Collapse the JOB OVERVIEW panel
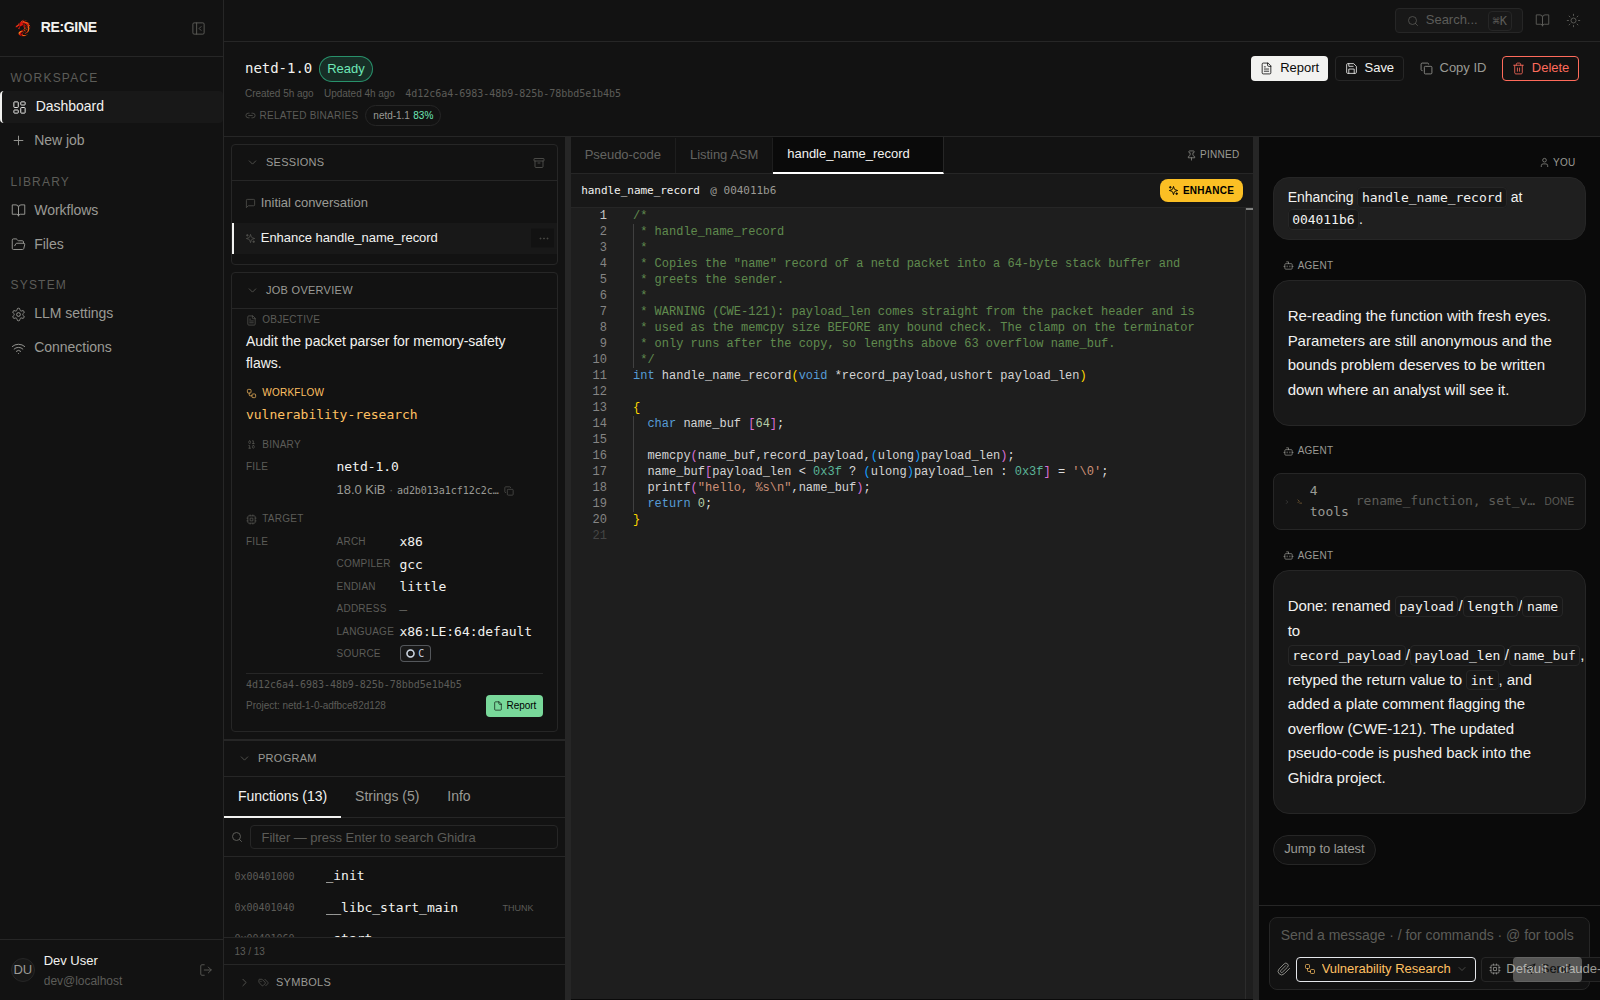1600x1000 pixels. click(252, 290)
